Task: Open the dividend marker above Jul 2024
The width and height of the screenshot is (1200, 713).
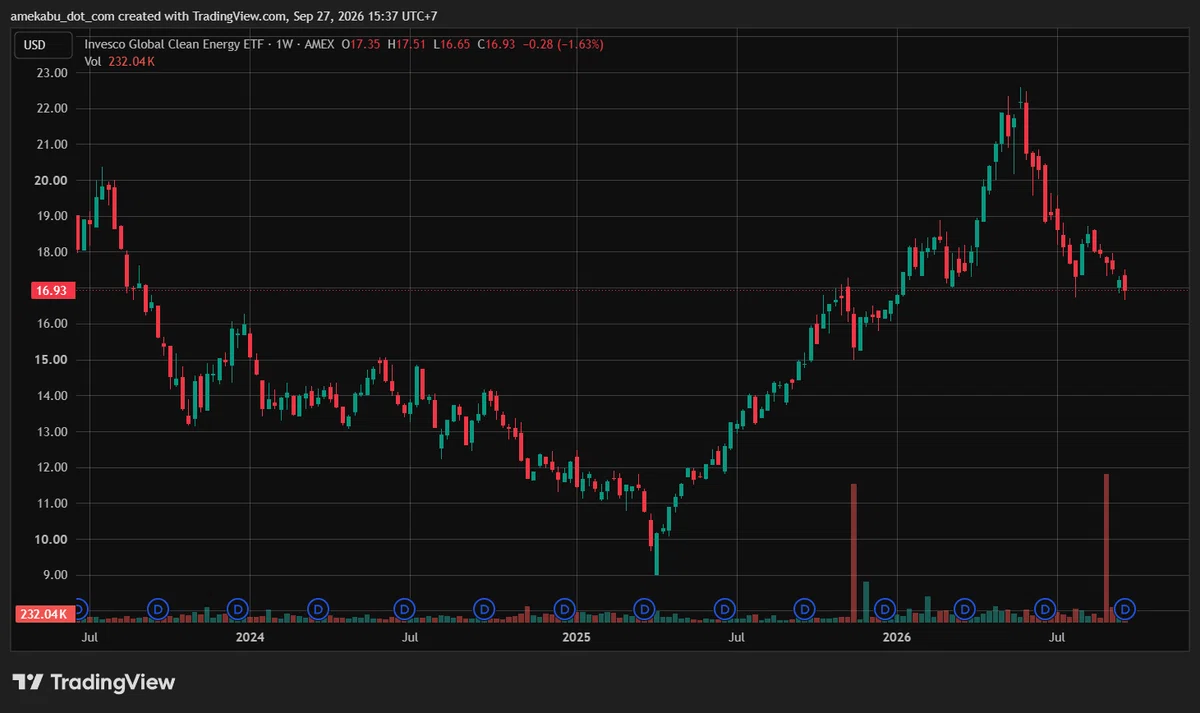Action: pyautogui.click(x=404, y=608)
